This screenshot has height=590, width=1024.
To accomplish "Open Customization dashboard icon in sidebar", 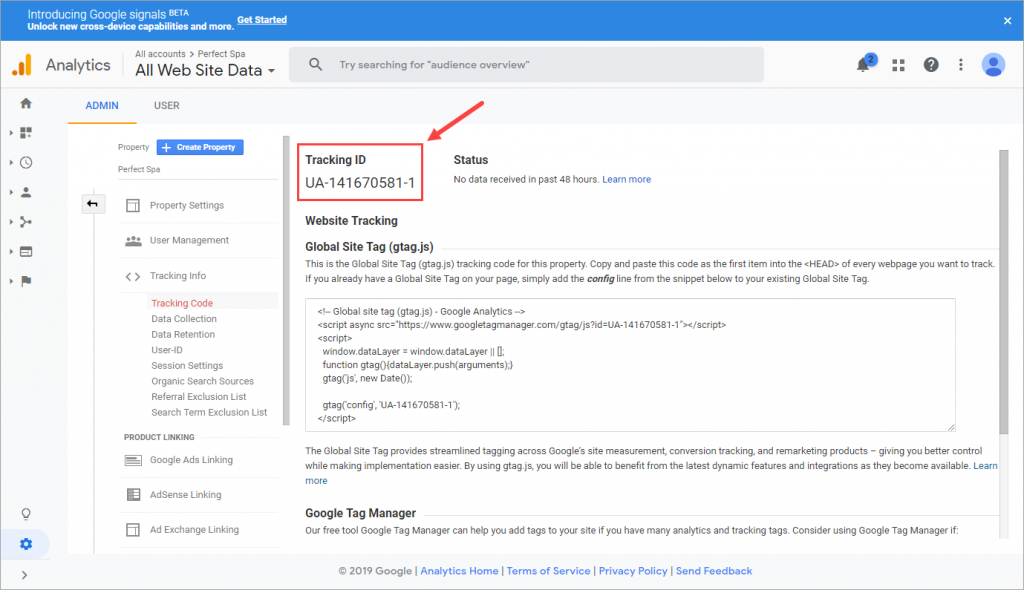I will (26, 133).
